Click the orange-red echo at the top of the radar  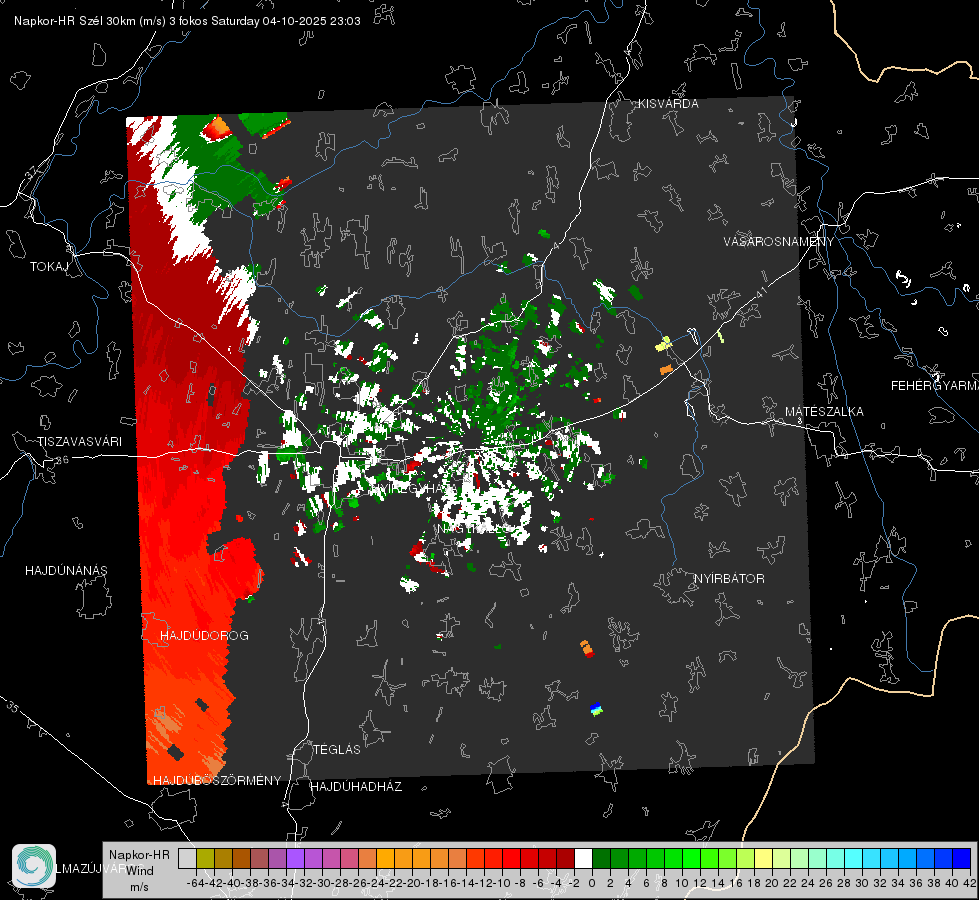217,127
